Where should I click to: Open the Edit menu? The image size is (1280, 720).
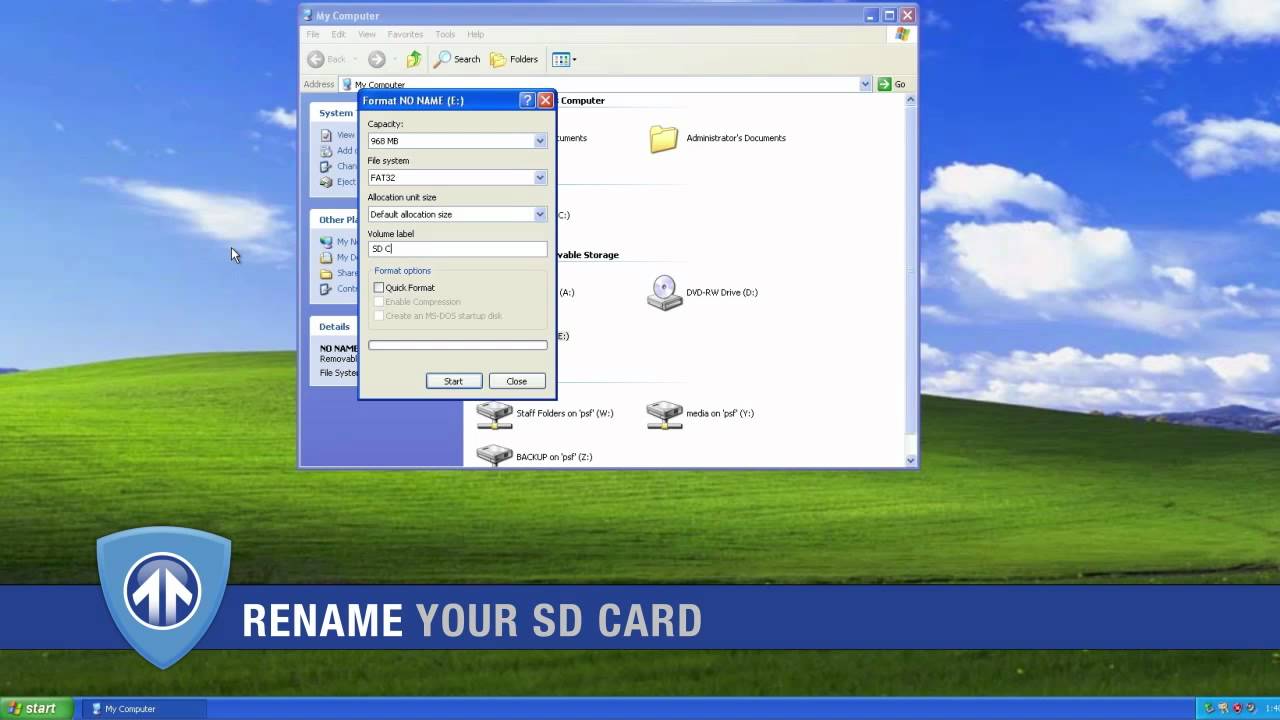[339, 34]
